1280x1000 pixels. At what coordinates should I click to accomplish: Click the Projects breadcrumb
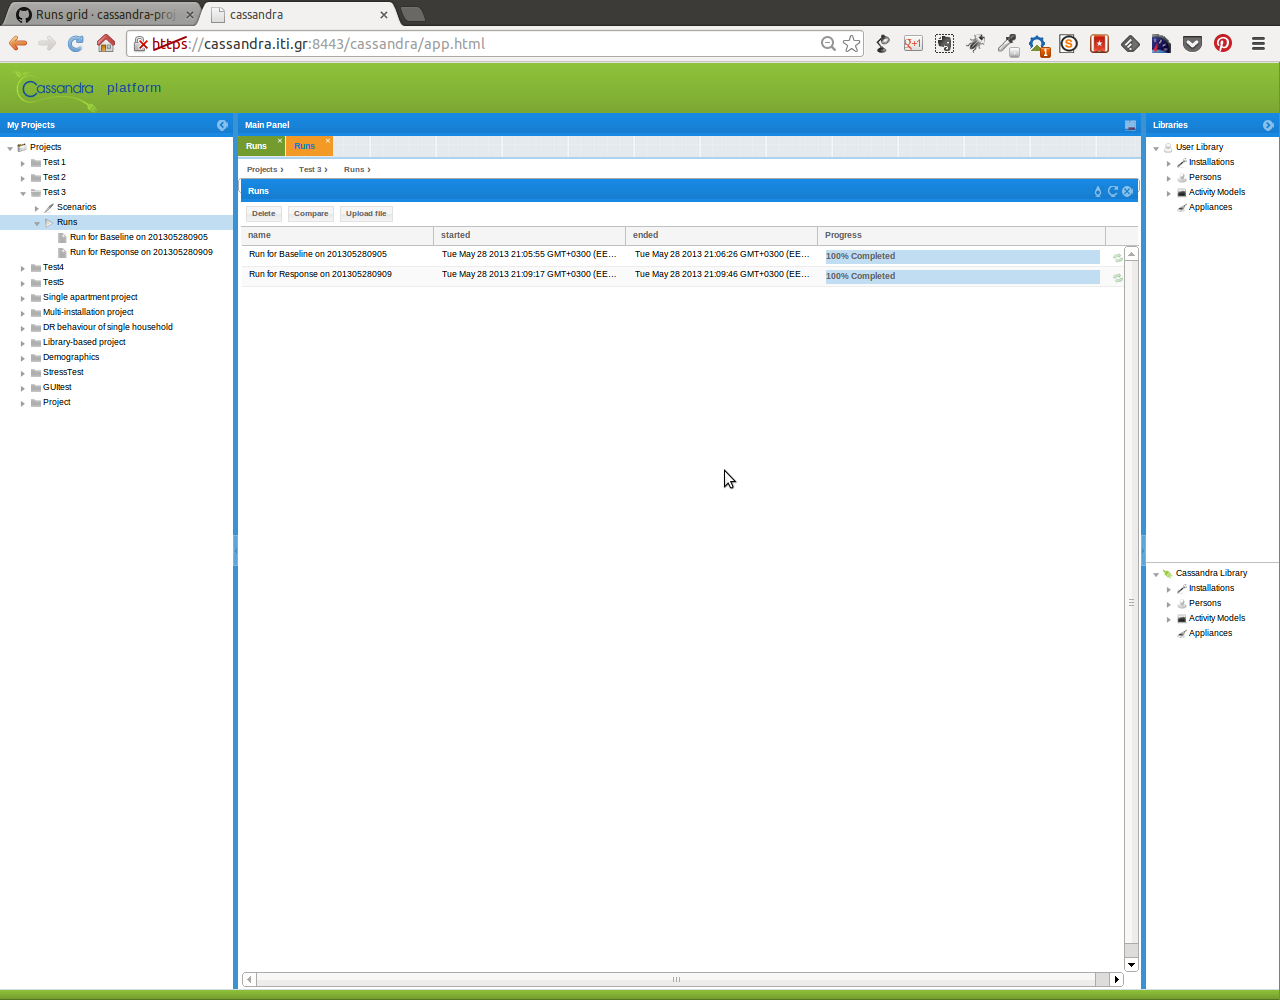[262, 170]
